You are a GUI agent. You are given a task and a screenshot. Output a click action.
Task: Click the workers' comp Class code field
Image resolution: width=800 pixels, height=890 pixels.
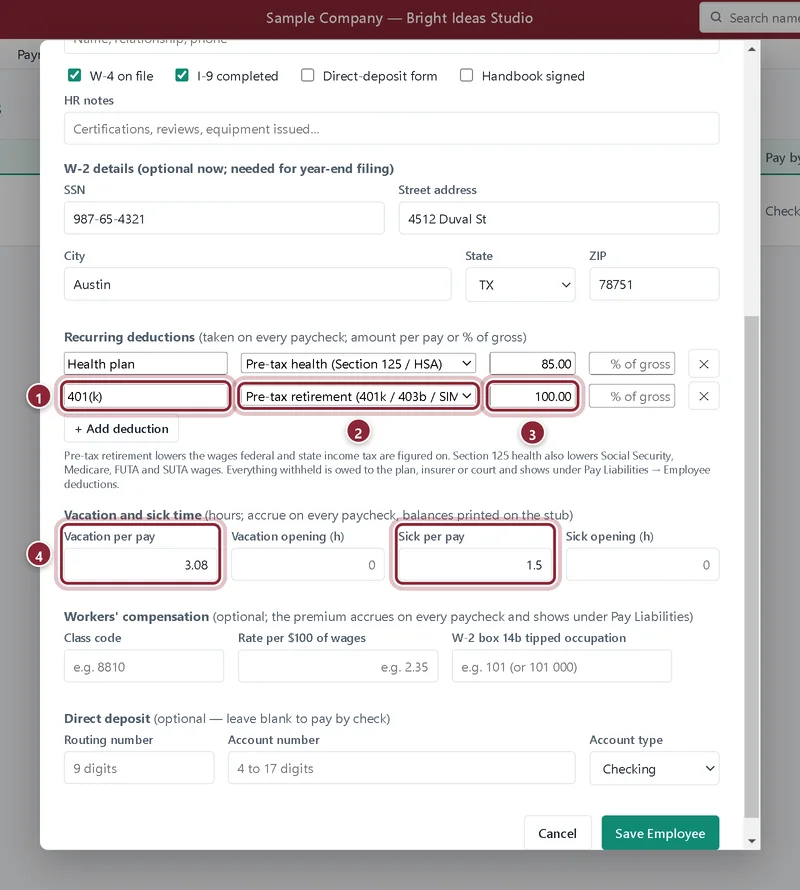tap(144, 666)
